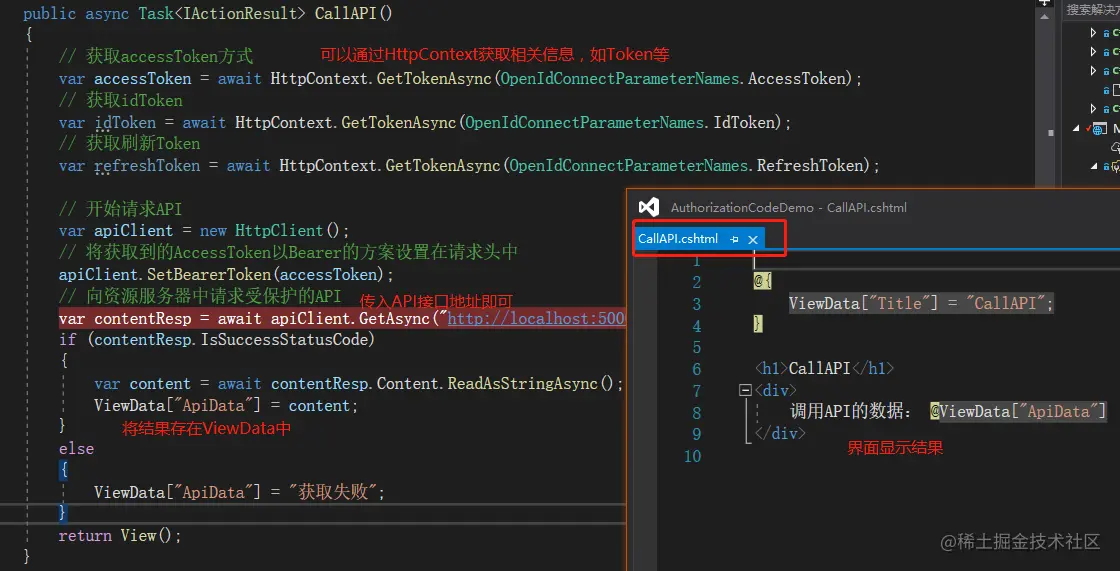Close the CallAPI.cshtml tab
1120x571 pixels.
pyautogui.click(x=752, y=240)
